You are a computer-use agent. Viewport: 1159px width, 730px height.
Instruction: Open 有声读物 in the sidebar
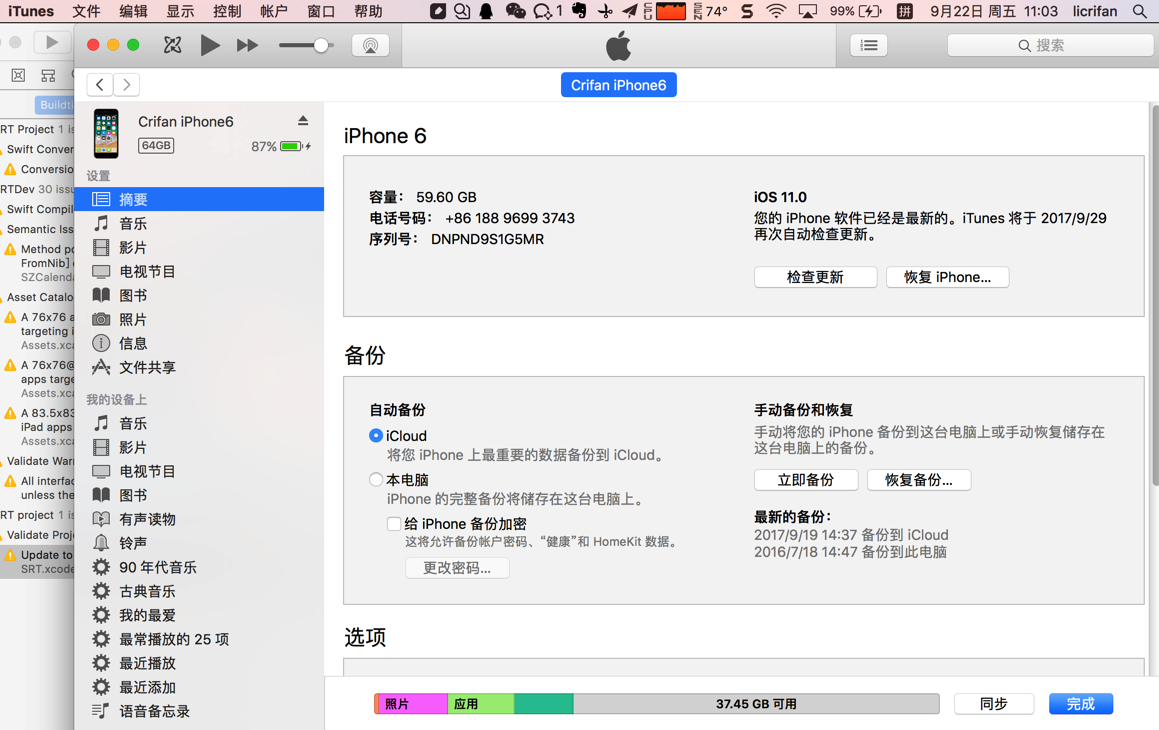point(199,519)
